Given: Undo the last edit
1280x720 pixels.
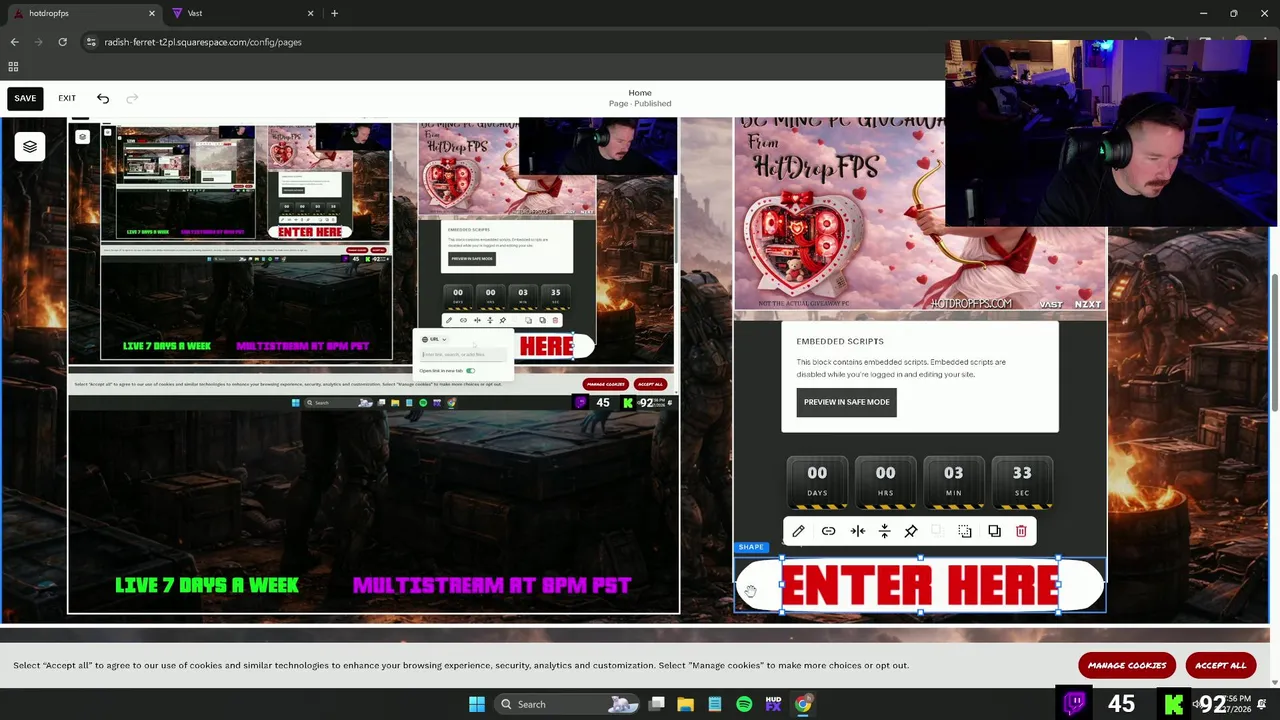Looking at the screenshot, I should pyautogui.click(x=103, y=98).
